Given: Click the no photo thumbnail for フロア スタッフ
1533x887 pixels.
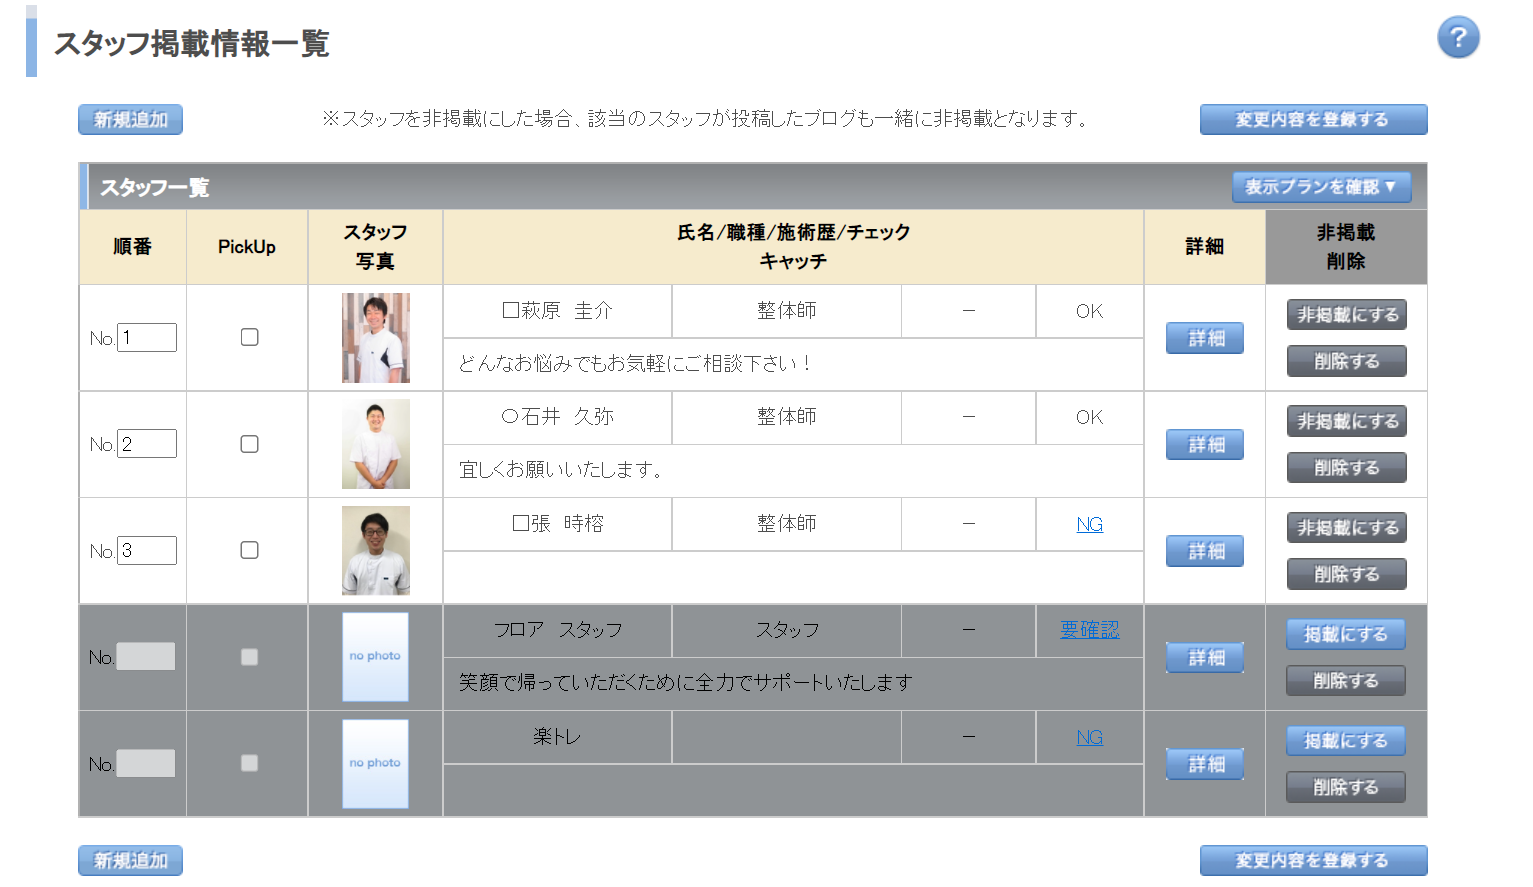Looking at the screenshot, I should coord(375,657).
